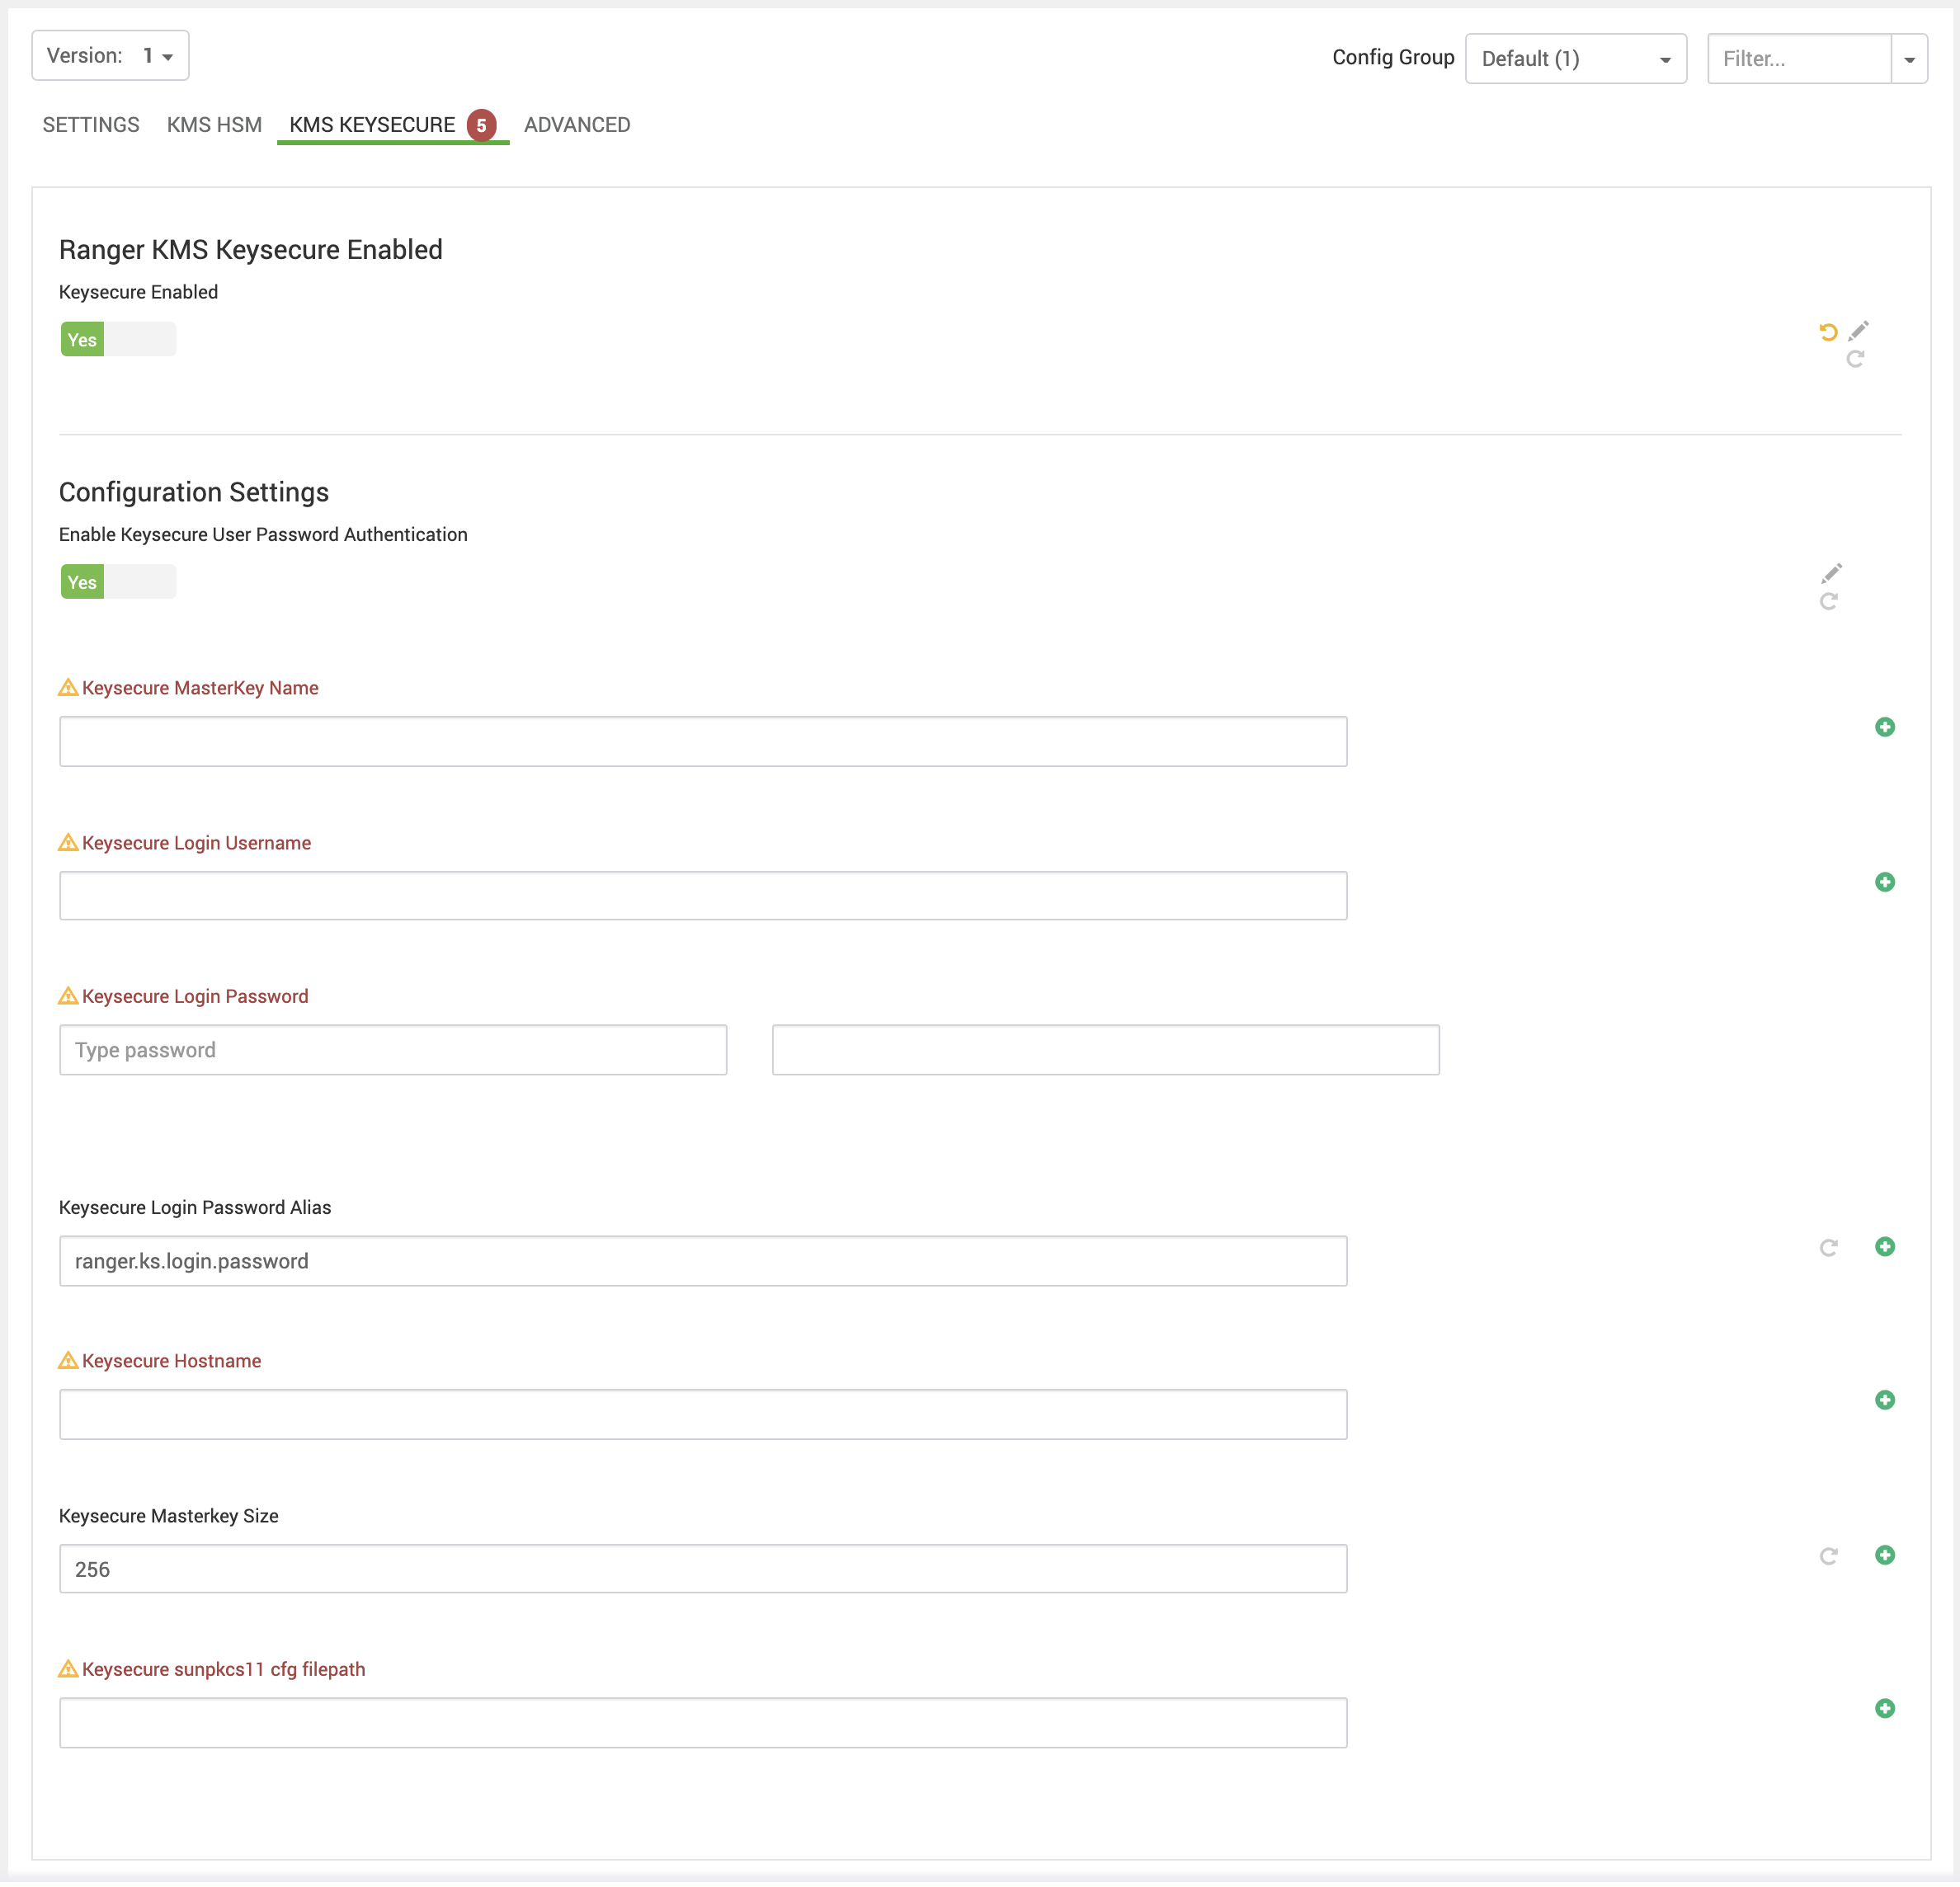Screen dimensions: 1960x1887
Task: Click the refresh icon for User Password Authentication
Action: click(x=1828, y=602)
